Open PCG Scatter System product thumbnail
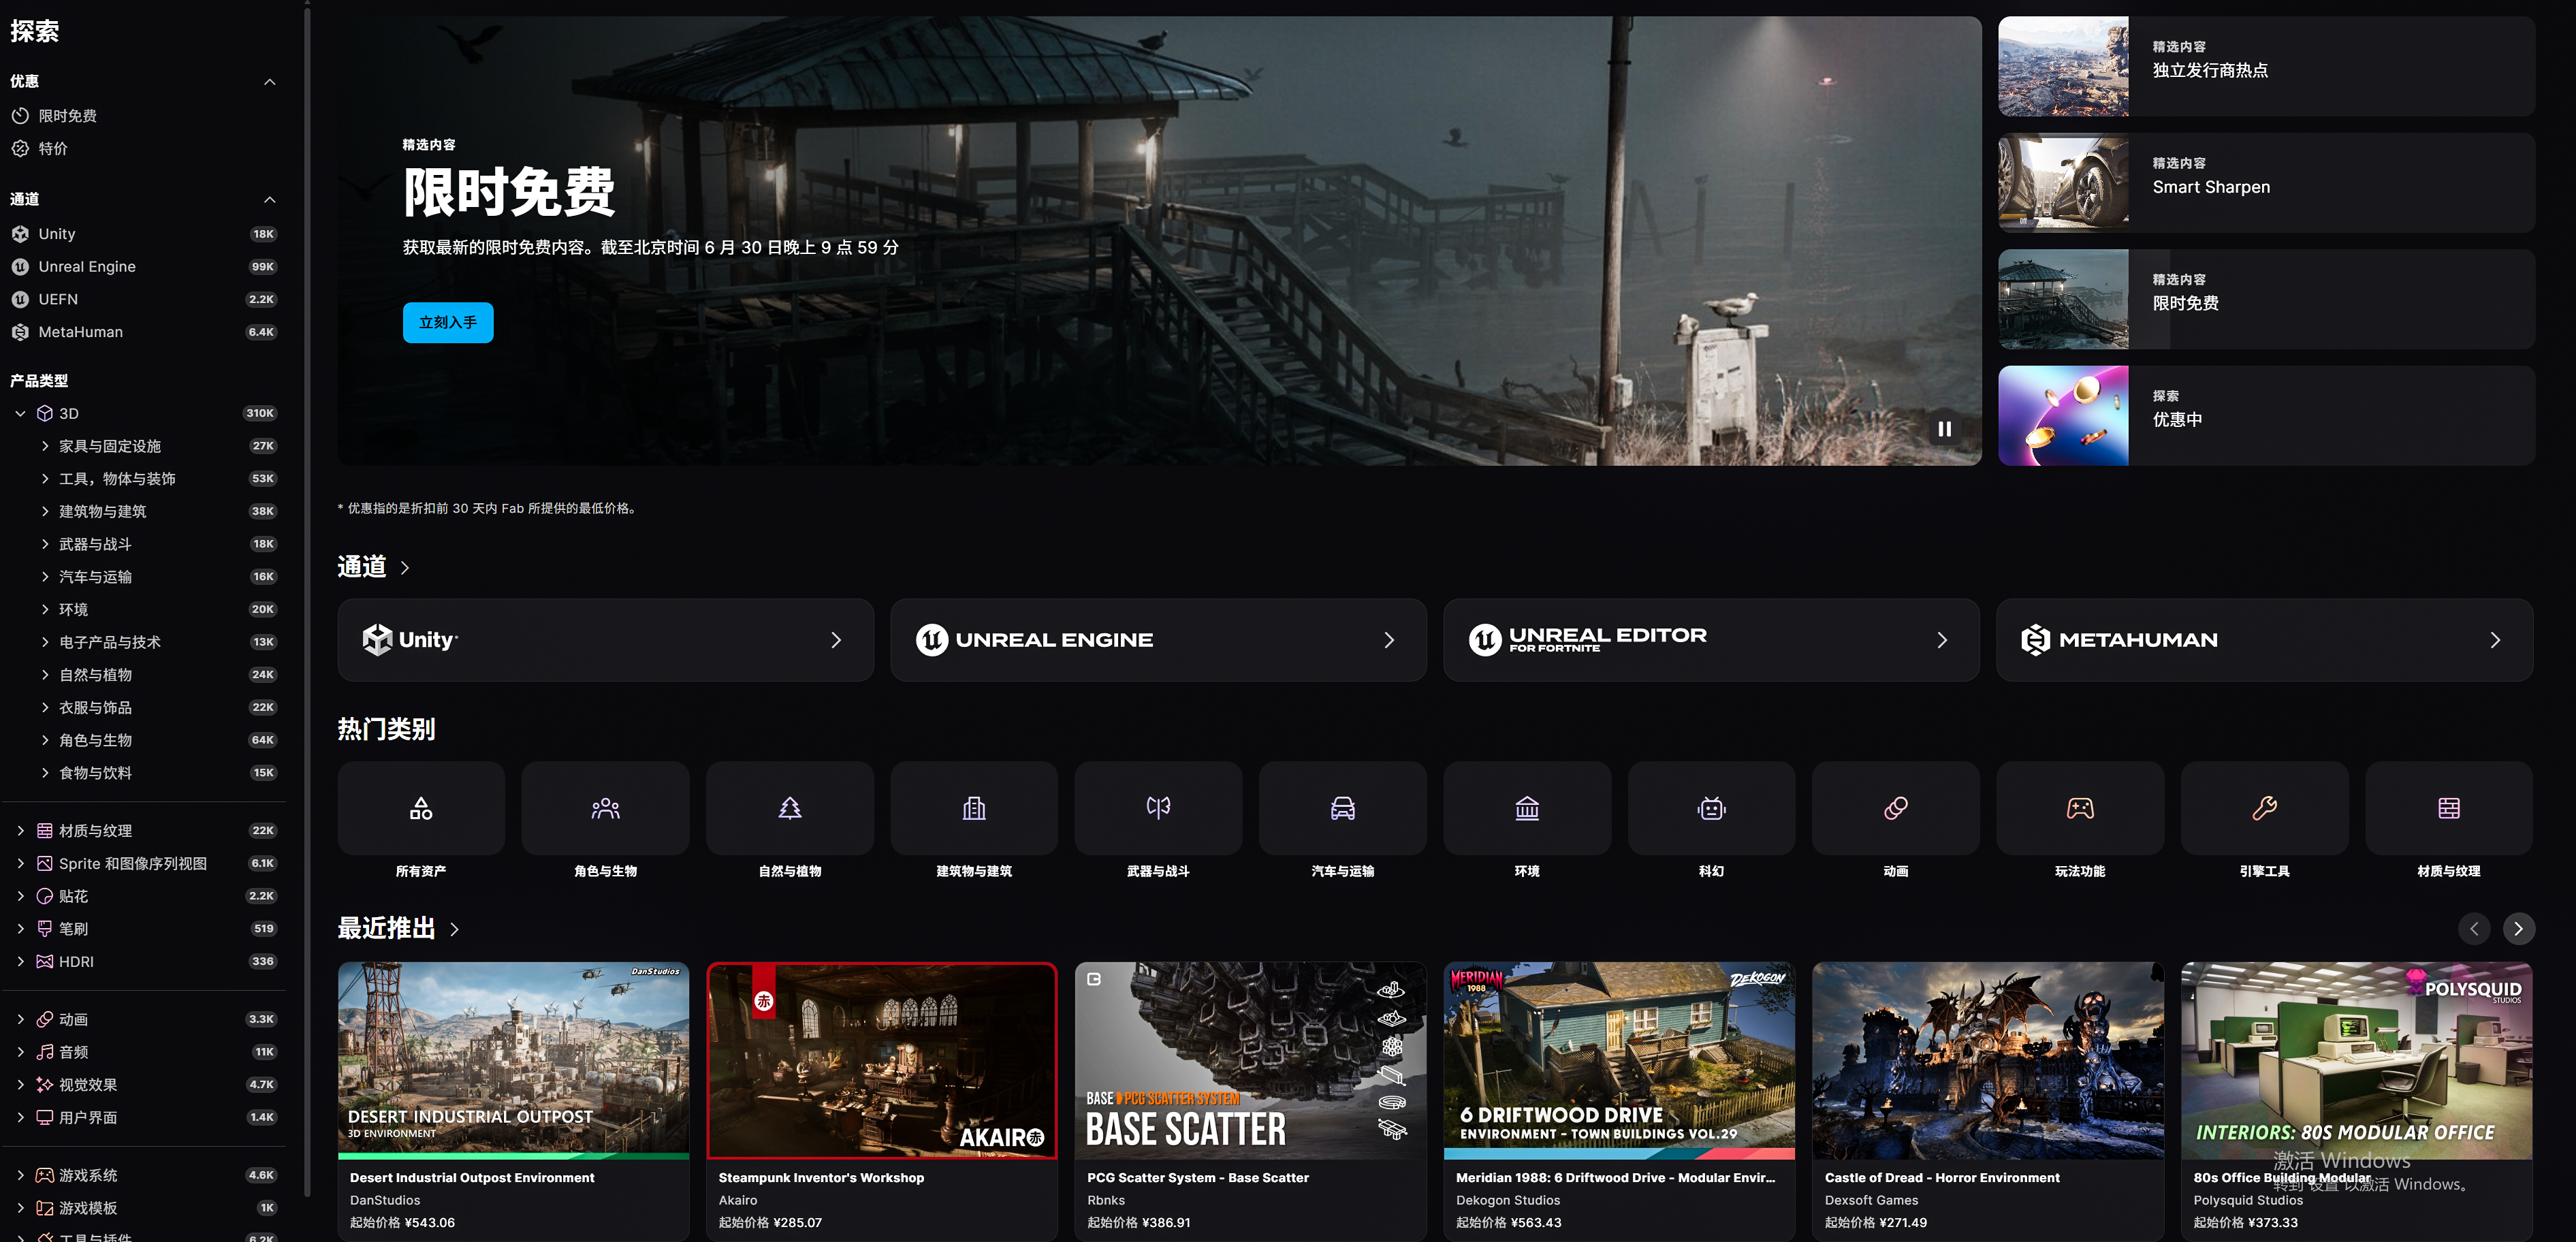 tap(1250, 1060)
